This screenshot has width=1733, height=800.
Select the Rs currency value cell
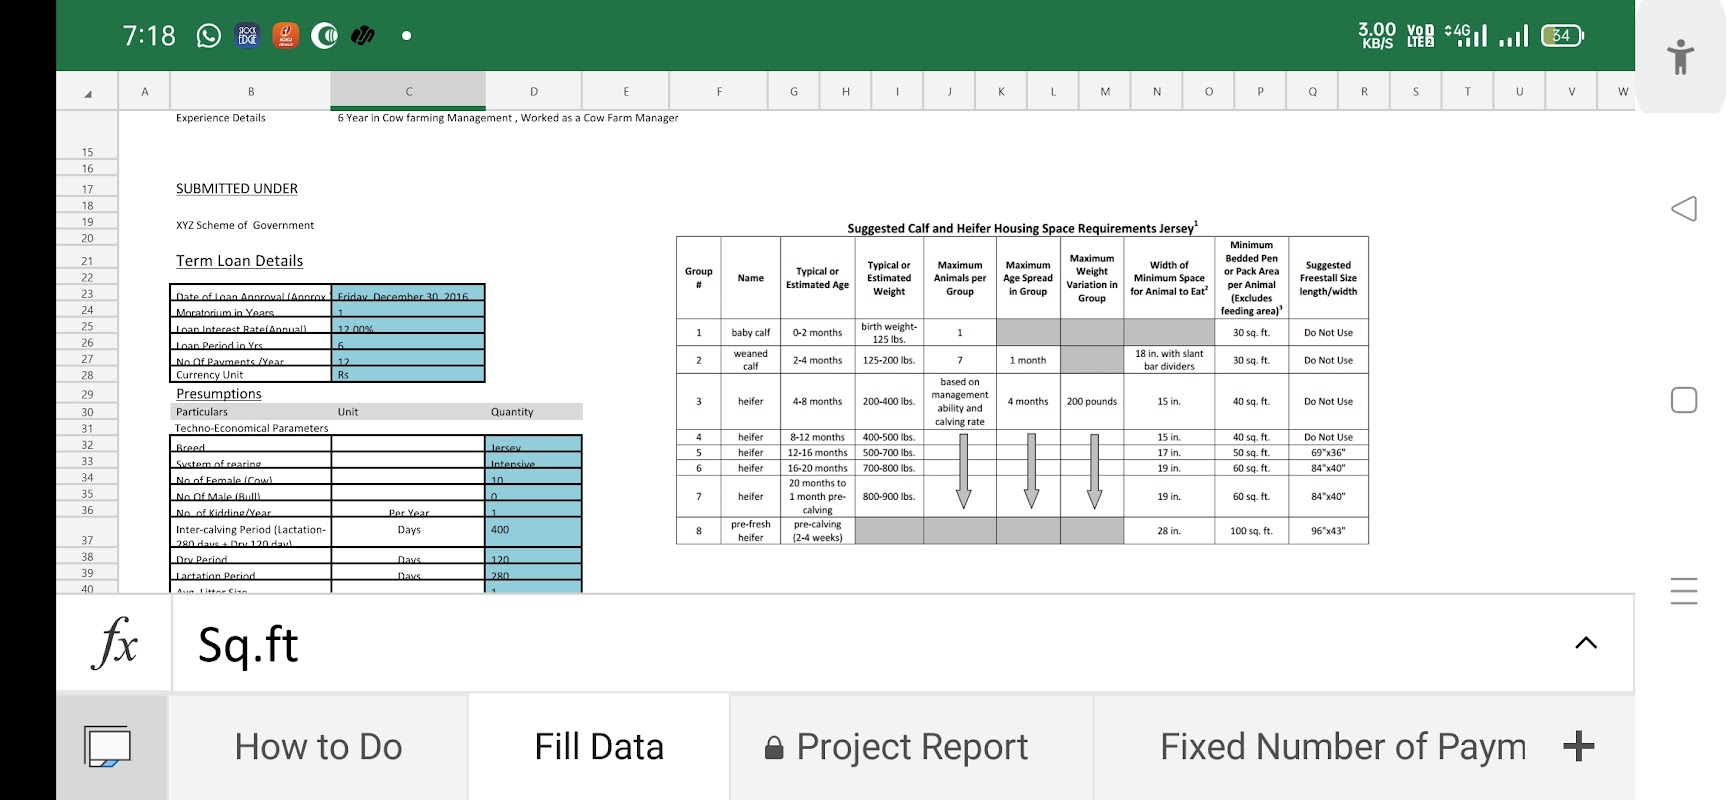click(408, 375)
